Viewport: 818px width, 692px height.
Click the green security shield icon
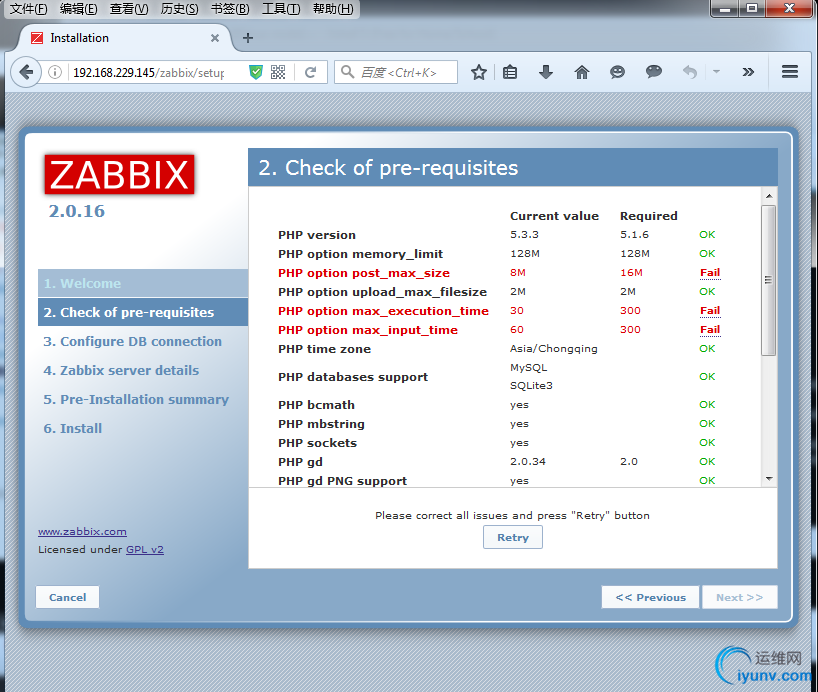coord(256,72)
